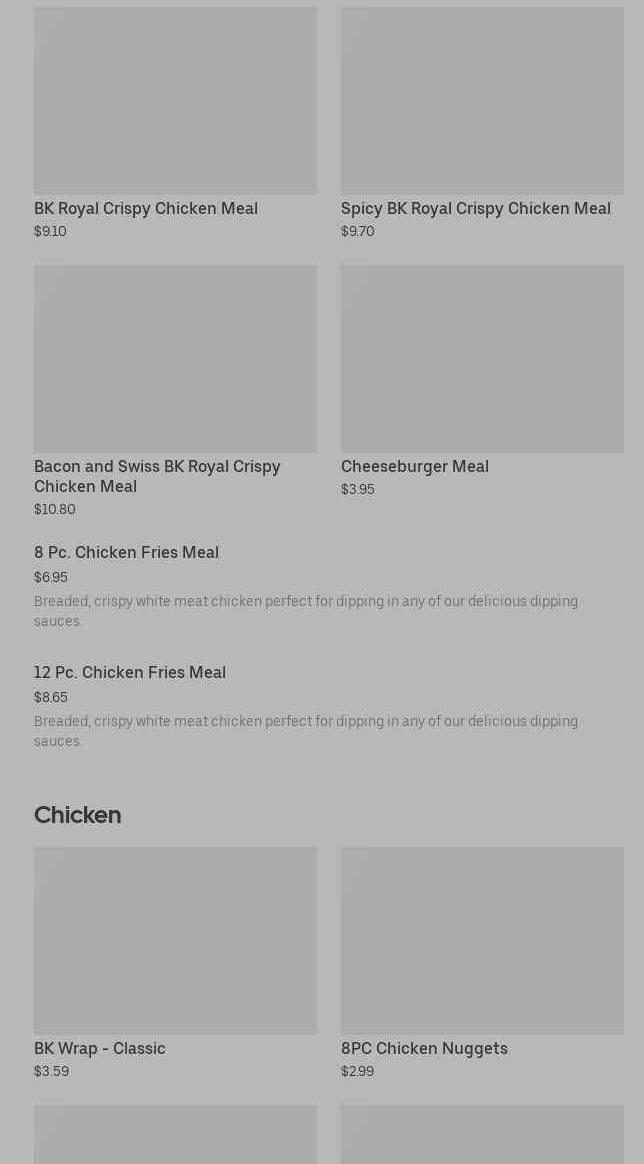Click the 8PC Chicken Nuggets photo
The width and height of the screenshot is (644, 1164).
482,940
